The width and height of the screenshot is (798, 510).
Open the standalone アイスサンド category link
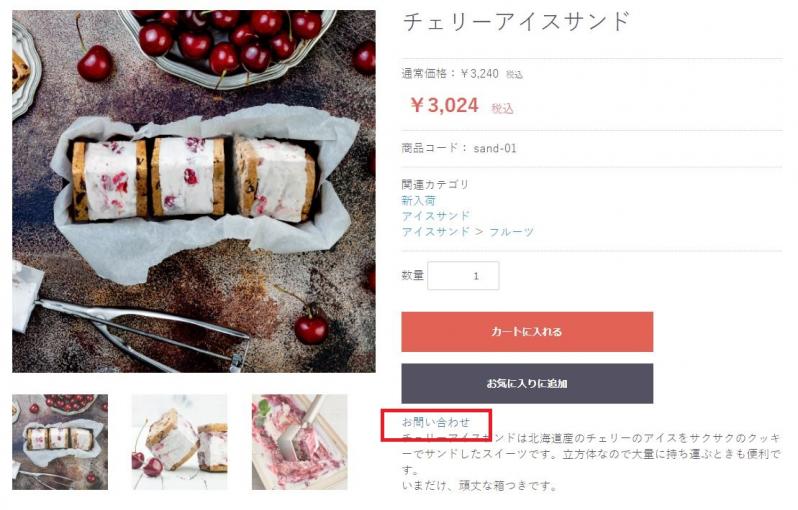[435, 216]
